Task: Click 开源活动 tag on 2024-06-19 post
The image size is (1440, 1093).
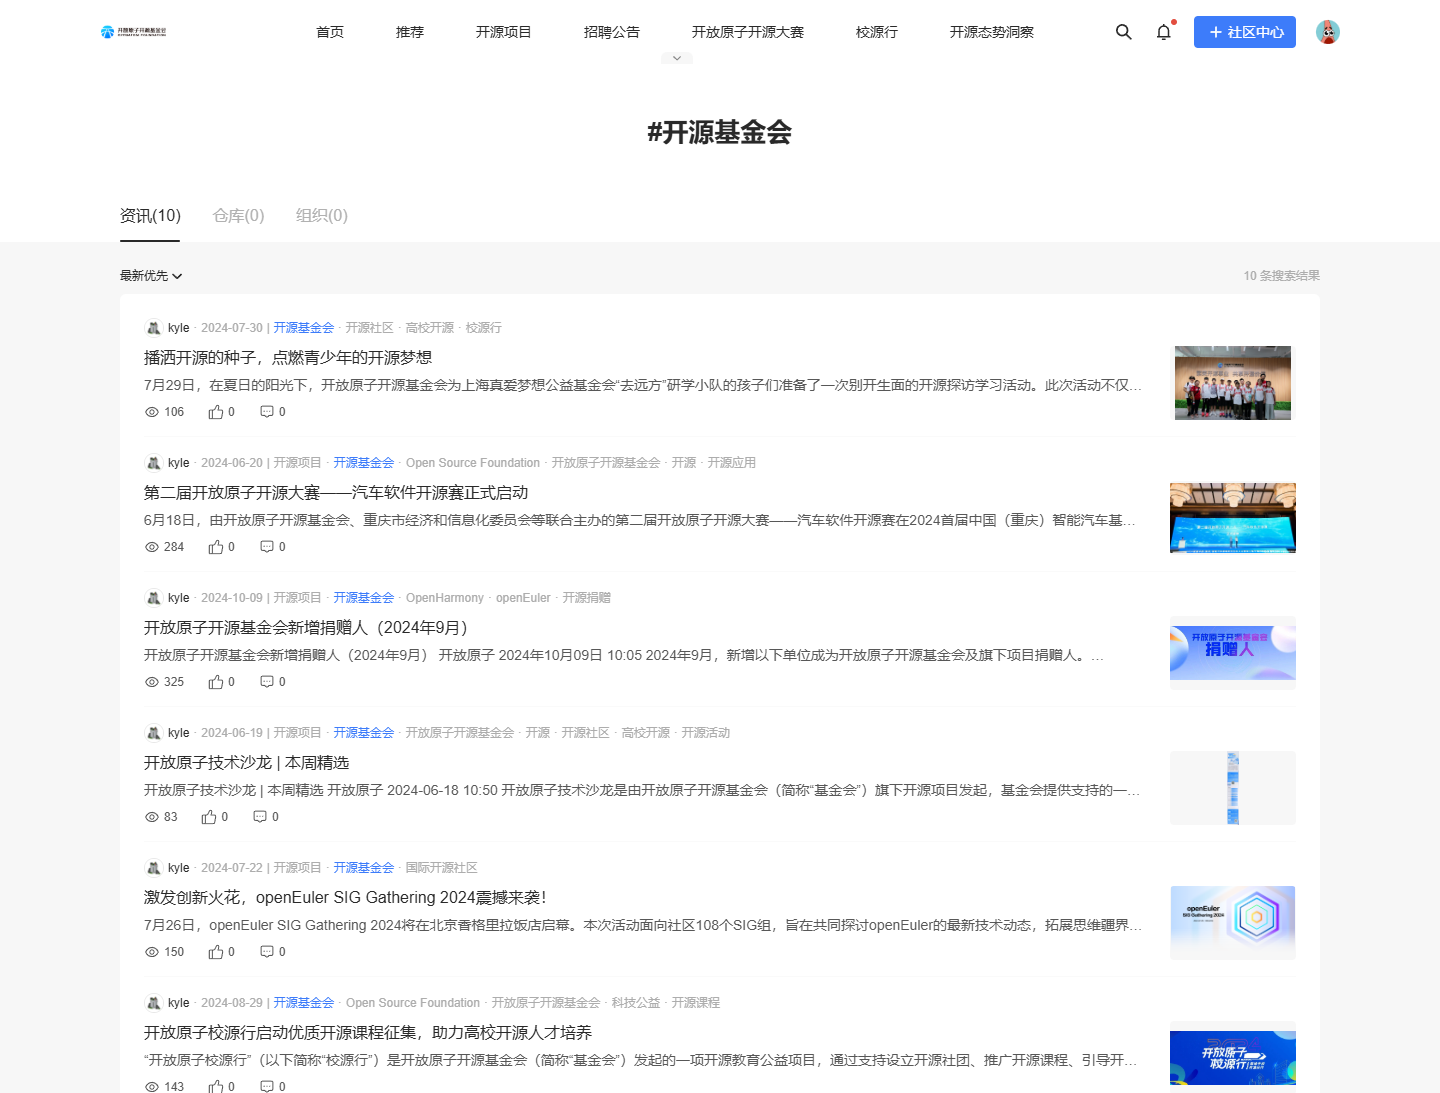Action: coord(706,733)
